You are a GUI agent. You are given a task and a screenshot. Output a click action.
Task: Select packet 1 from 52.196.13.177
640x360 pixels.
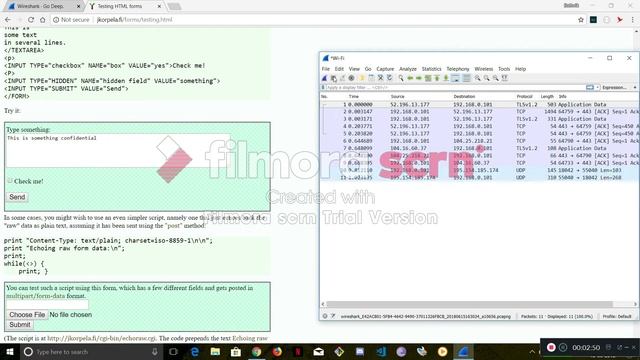[480, 104]
